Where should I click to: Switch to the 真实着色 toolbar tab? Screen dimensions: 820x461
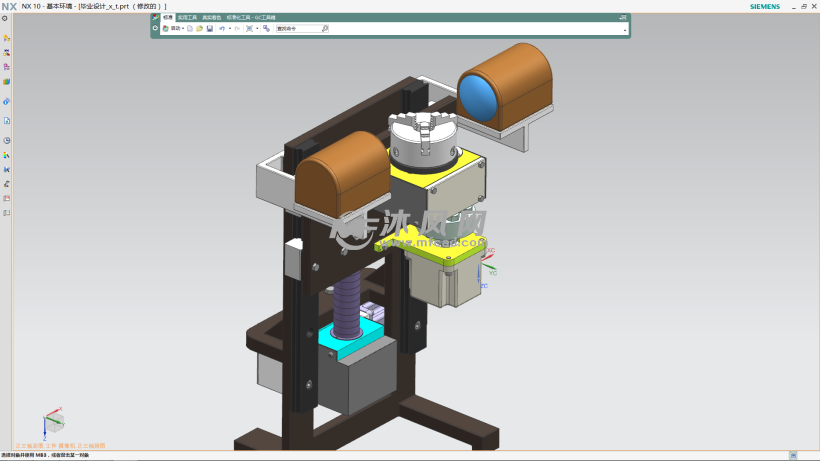point(212,17)
